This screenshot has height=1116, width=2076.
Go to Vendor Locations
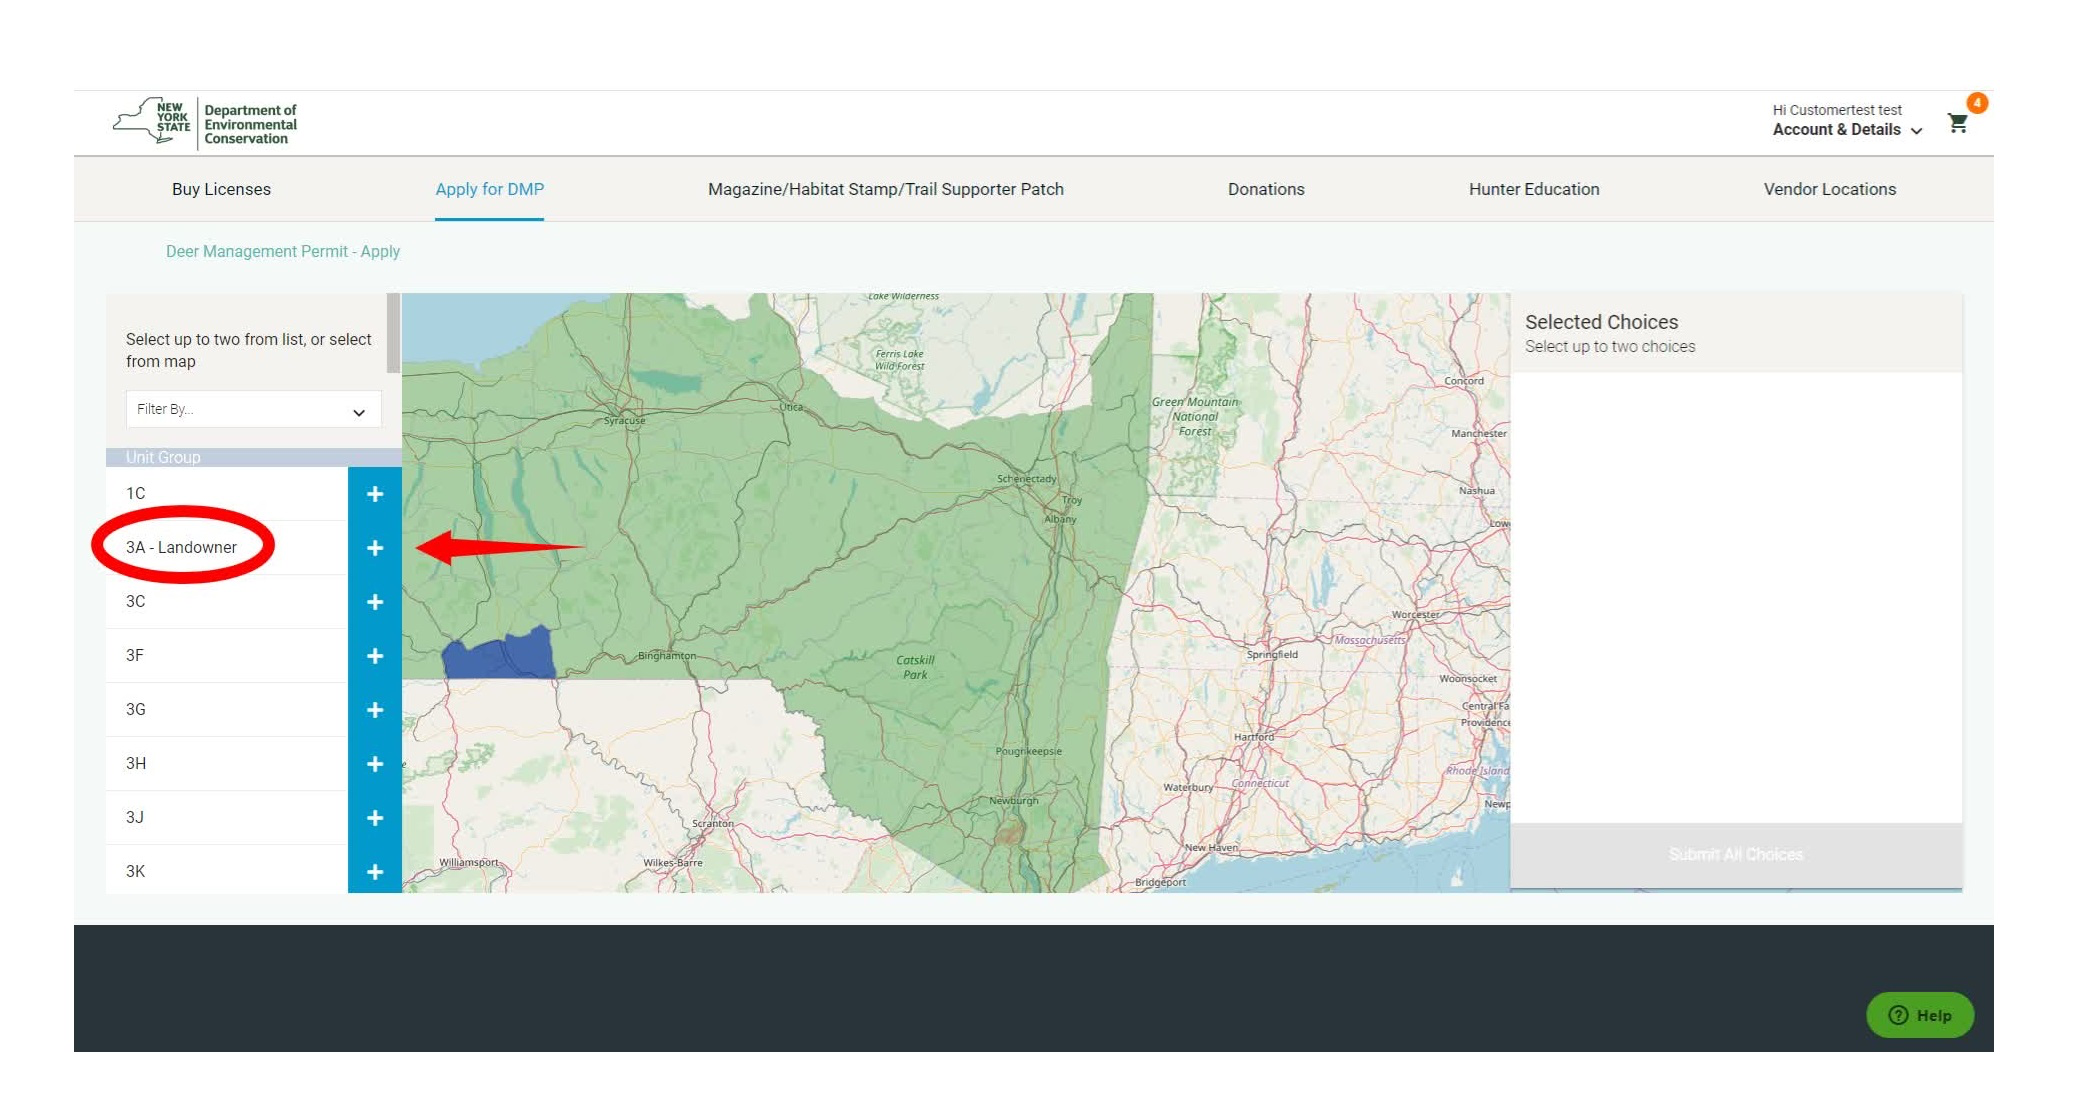point(1829,189)
